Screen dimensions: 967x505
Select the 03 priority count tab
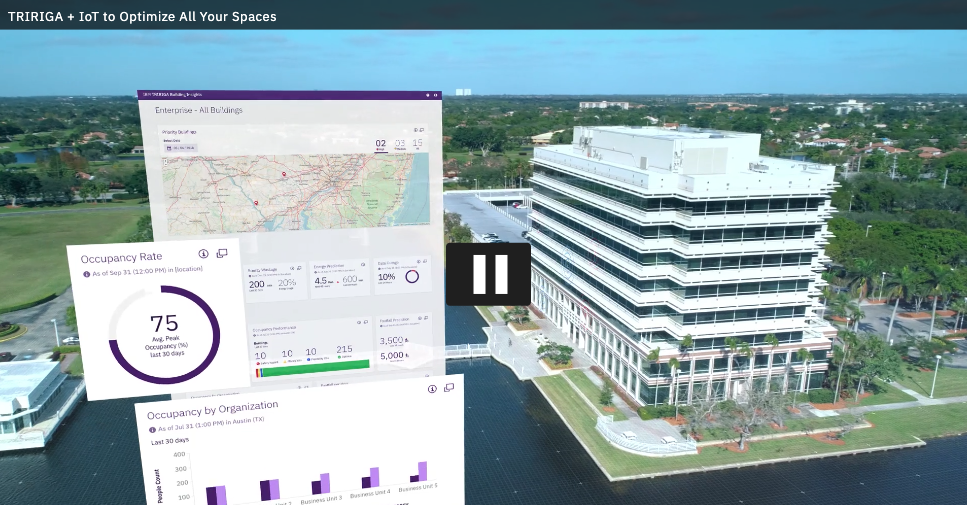point(400,145)
